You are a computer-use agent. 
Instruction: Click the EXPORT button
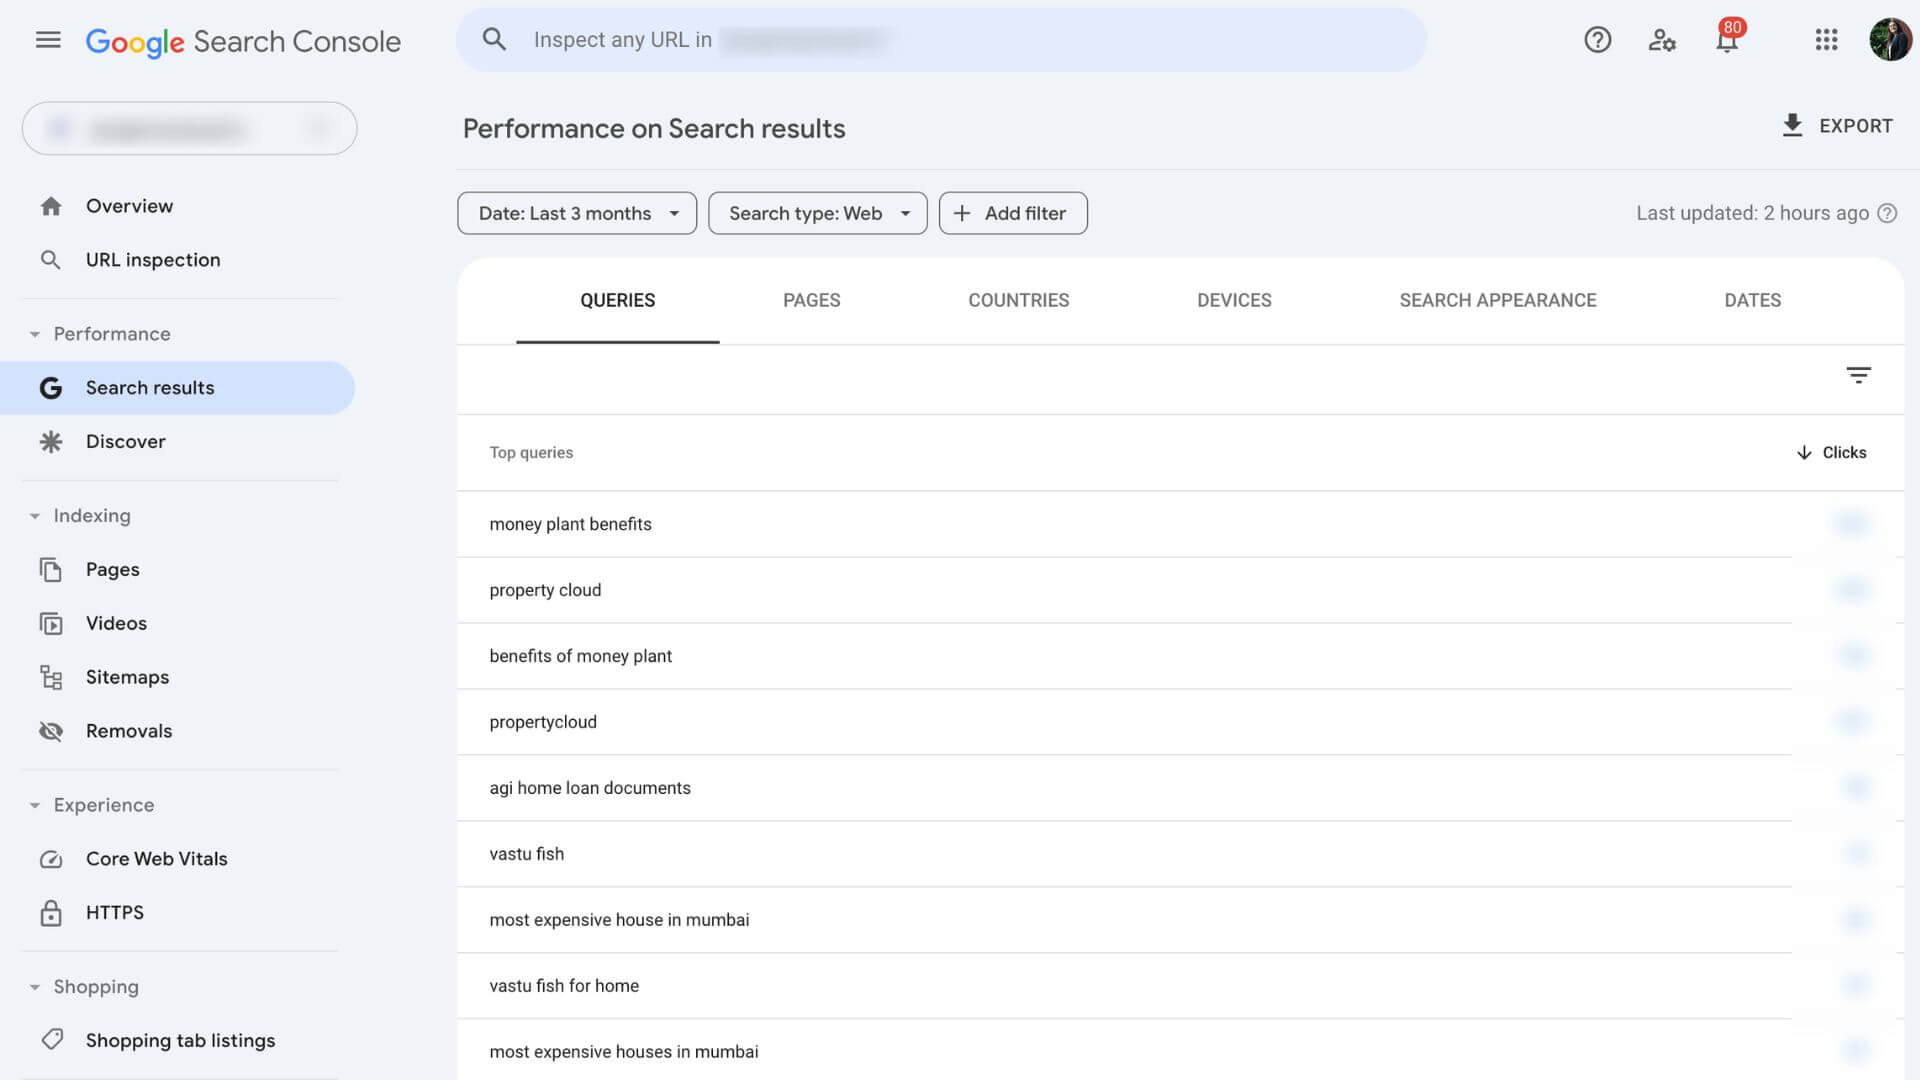point(1838,126)
